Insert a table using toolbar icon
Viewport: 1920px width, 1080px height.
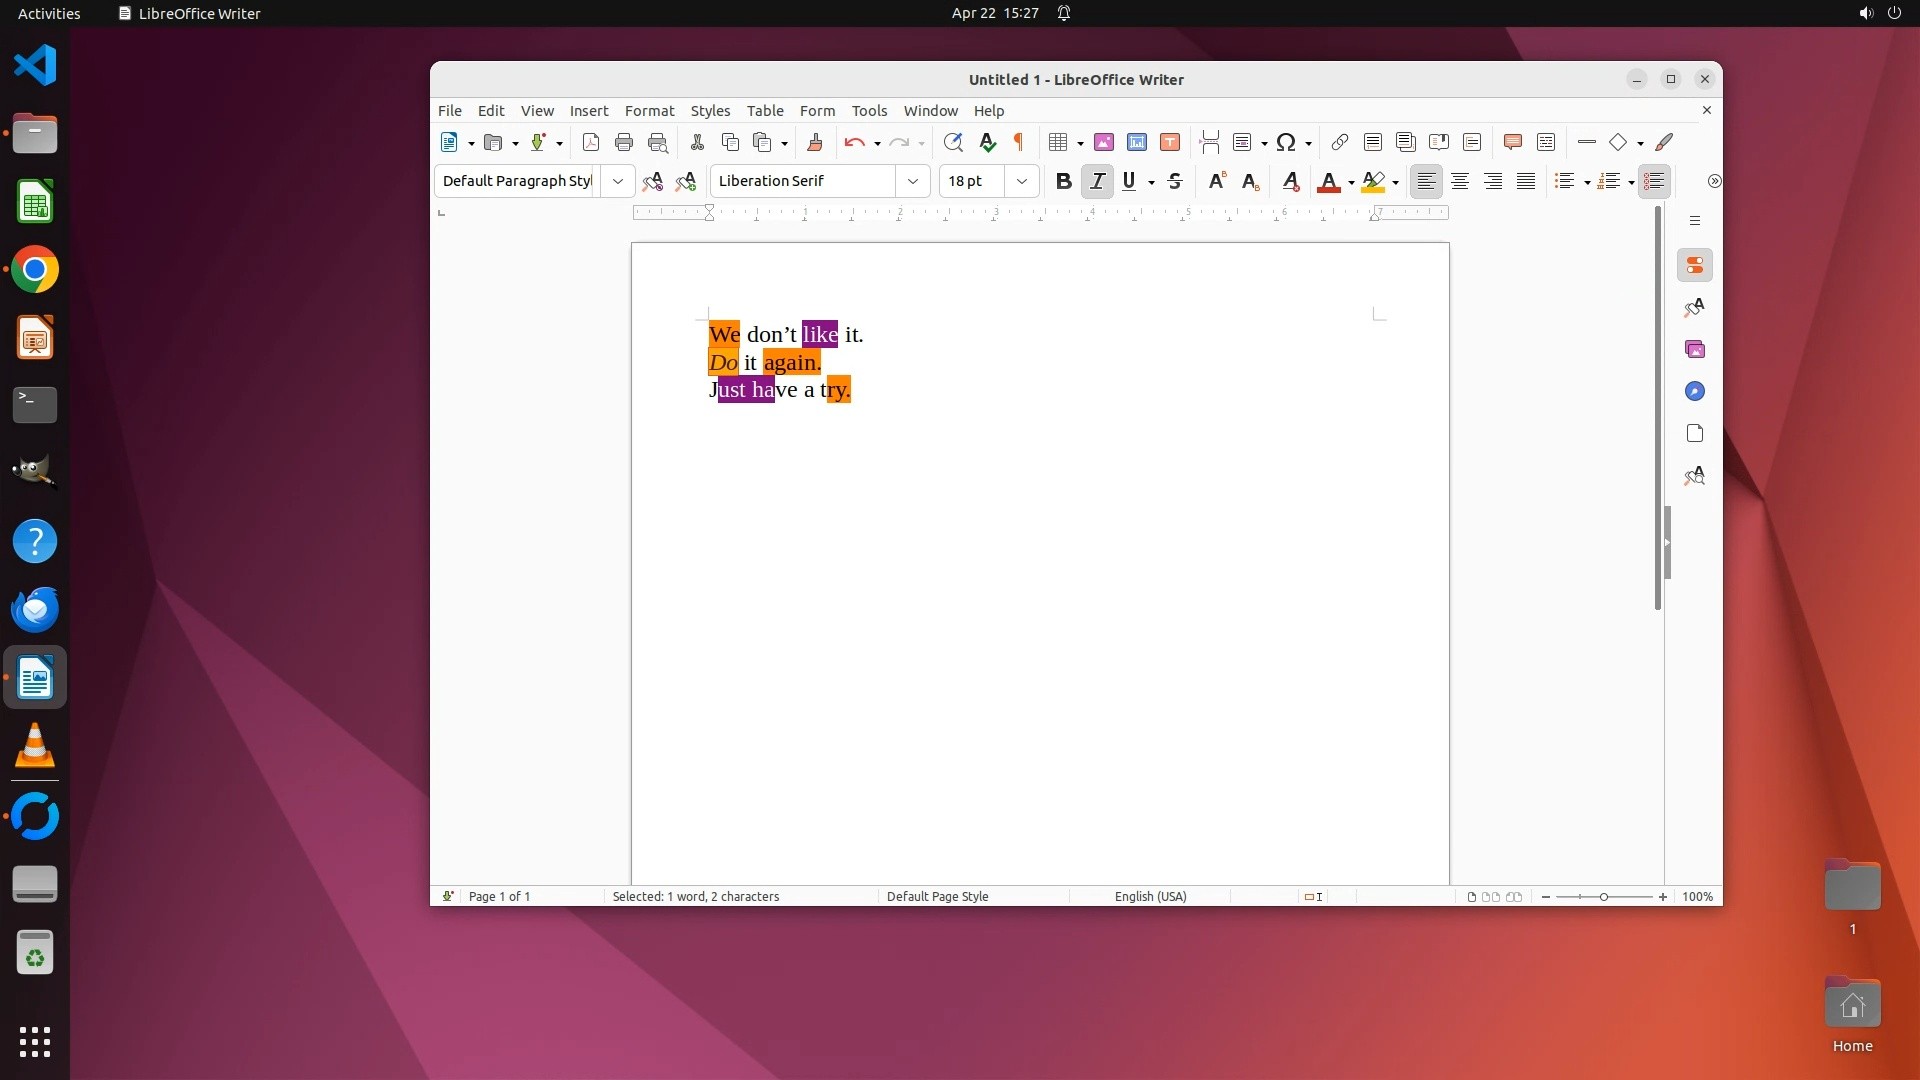click(1058, 142)
